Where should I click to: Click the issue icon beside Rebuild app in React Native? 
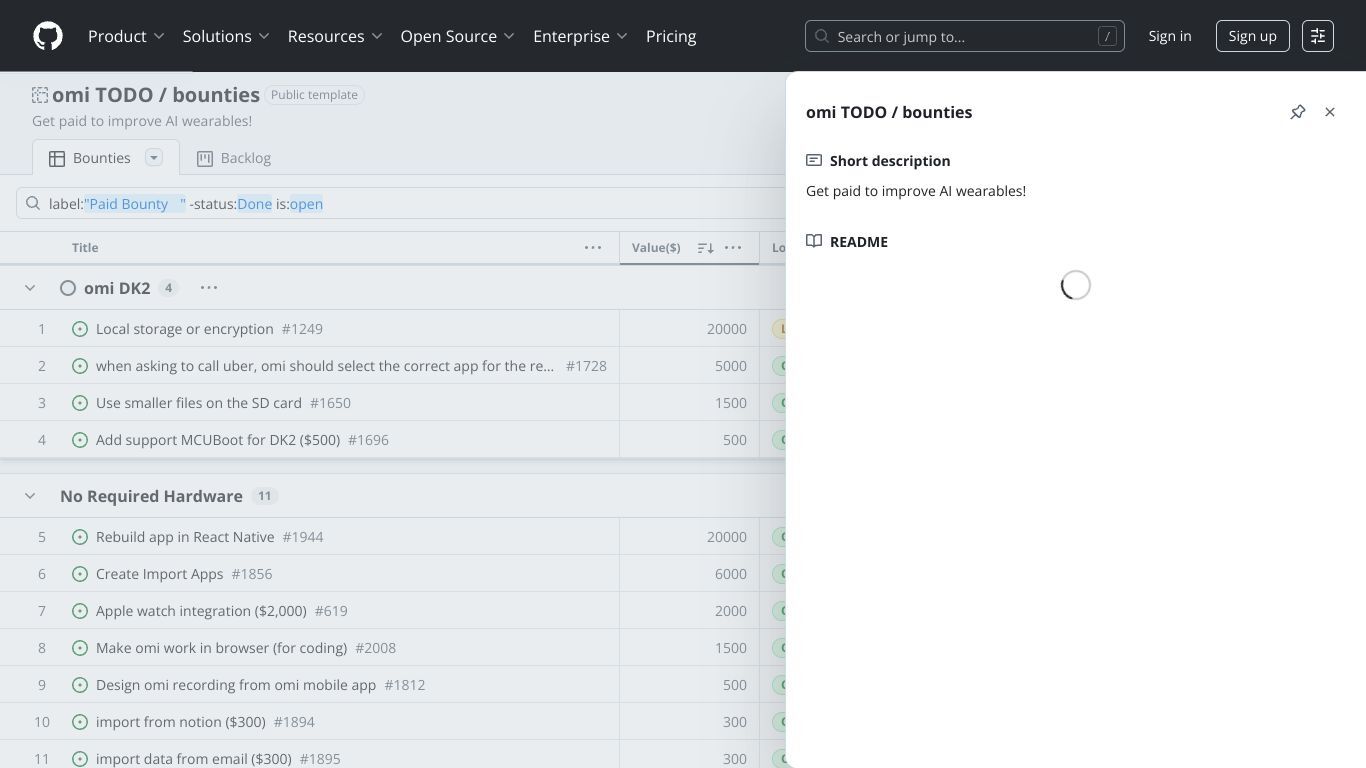(80, 537)
